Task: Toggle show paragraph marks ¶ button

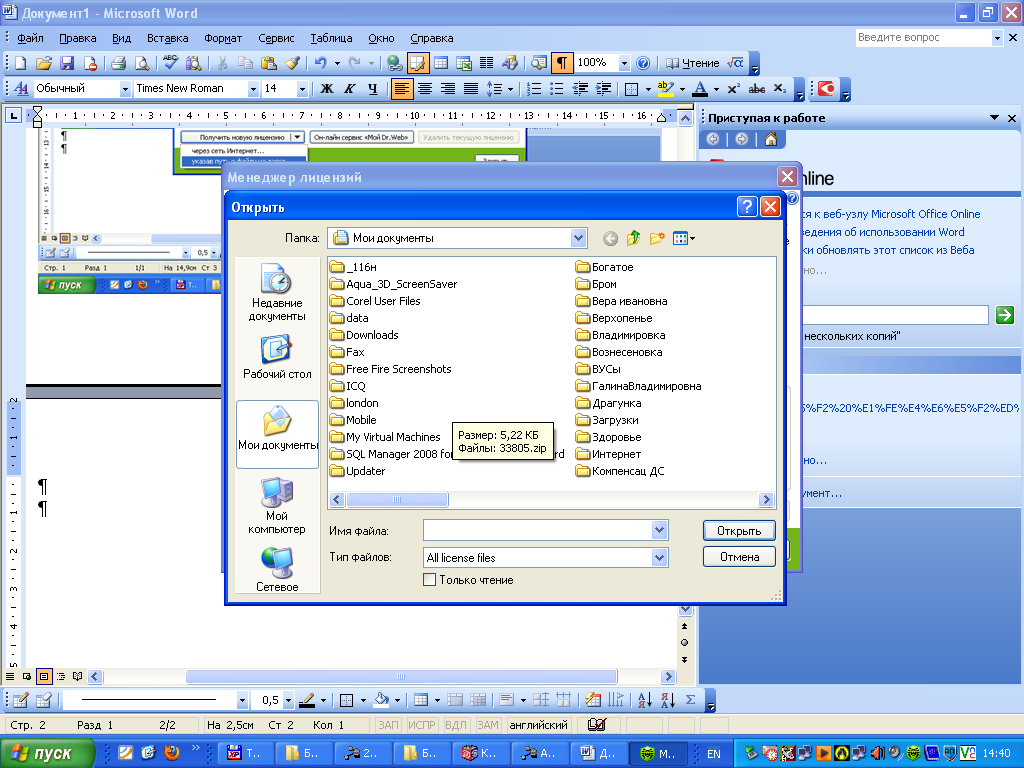Action: tap(562, 63)
